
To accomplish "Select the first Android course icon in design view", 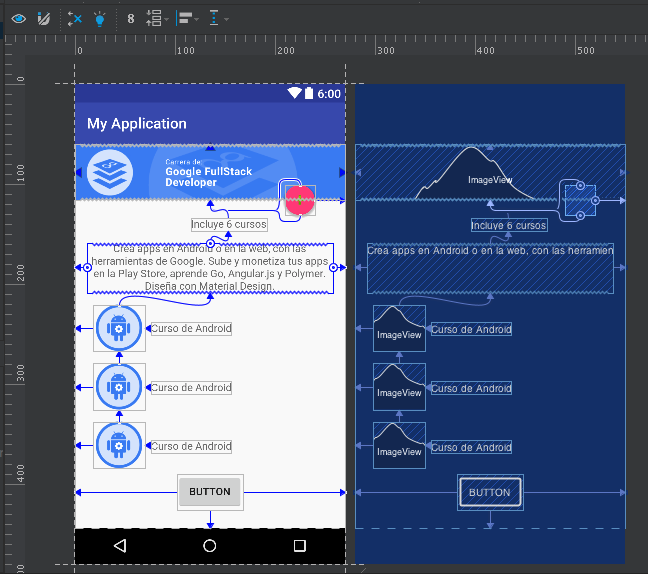I will [x=119, y=328].
